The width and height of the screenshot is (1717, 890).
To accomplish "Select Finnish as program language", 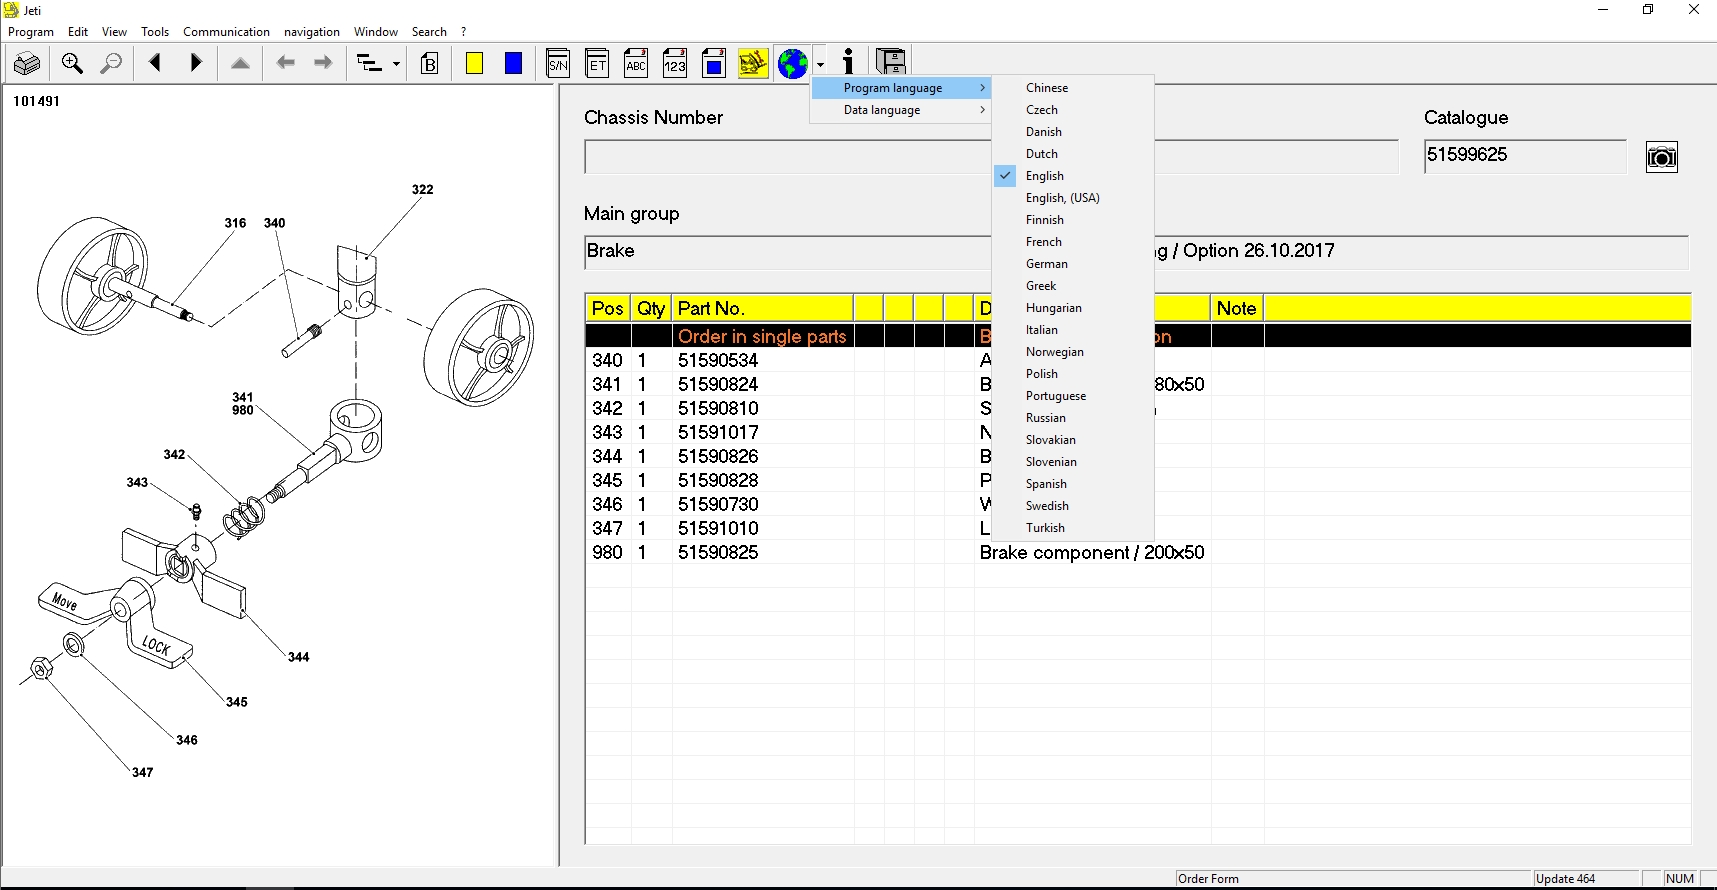I will (x=1073, y=220).
